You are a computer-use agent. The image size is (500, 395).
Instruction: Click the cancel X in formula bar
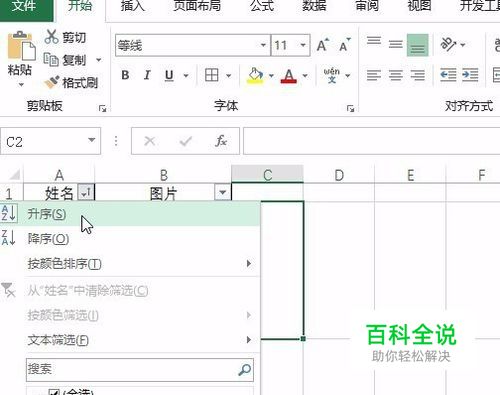(150, 141)
